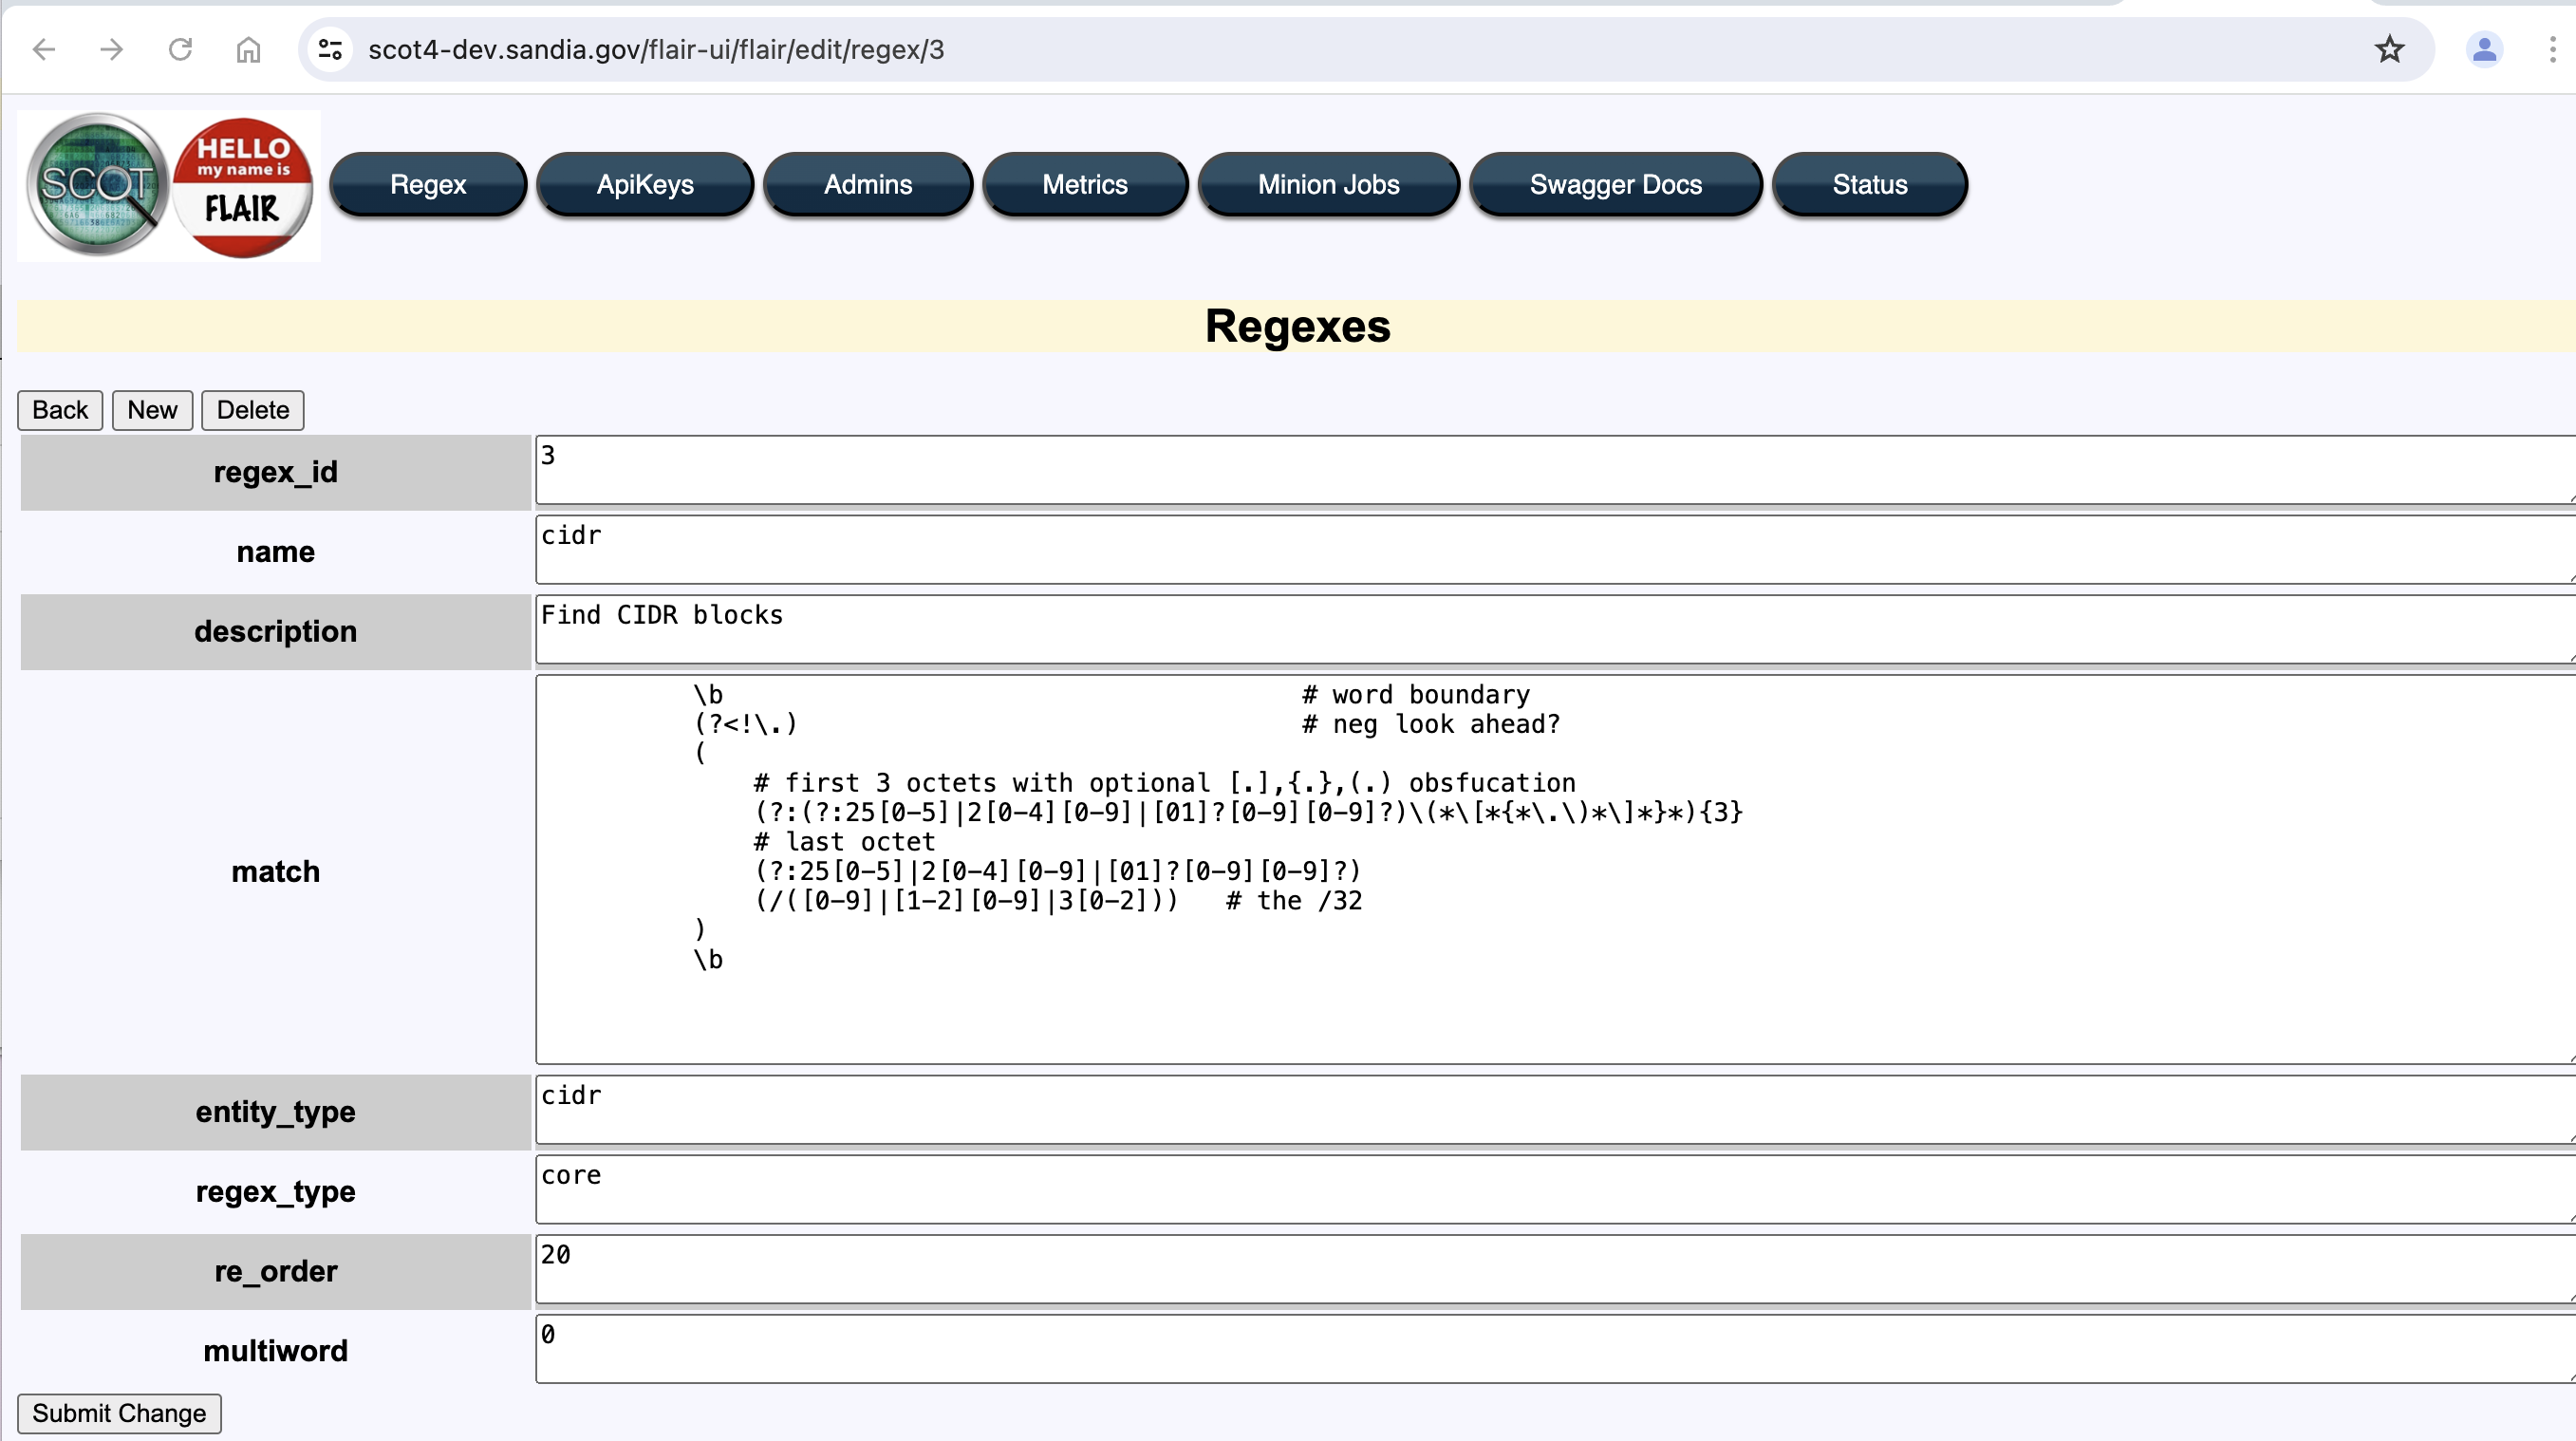Click the Submit Change button
The width and height of the screenshot is (2576, 1441).
(x=121, y=1413)
